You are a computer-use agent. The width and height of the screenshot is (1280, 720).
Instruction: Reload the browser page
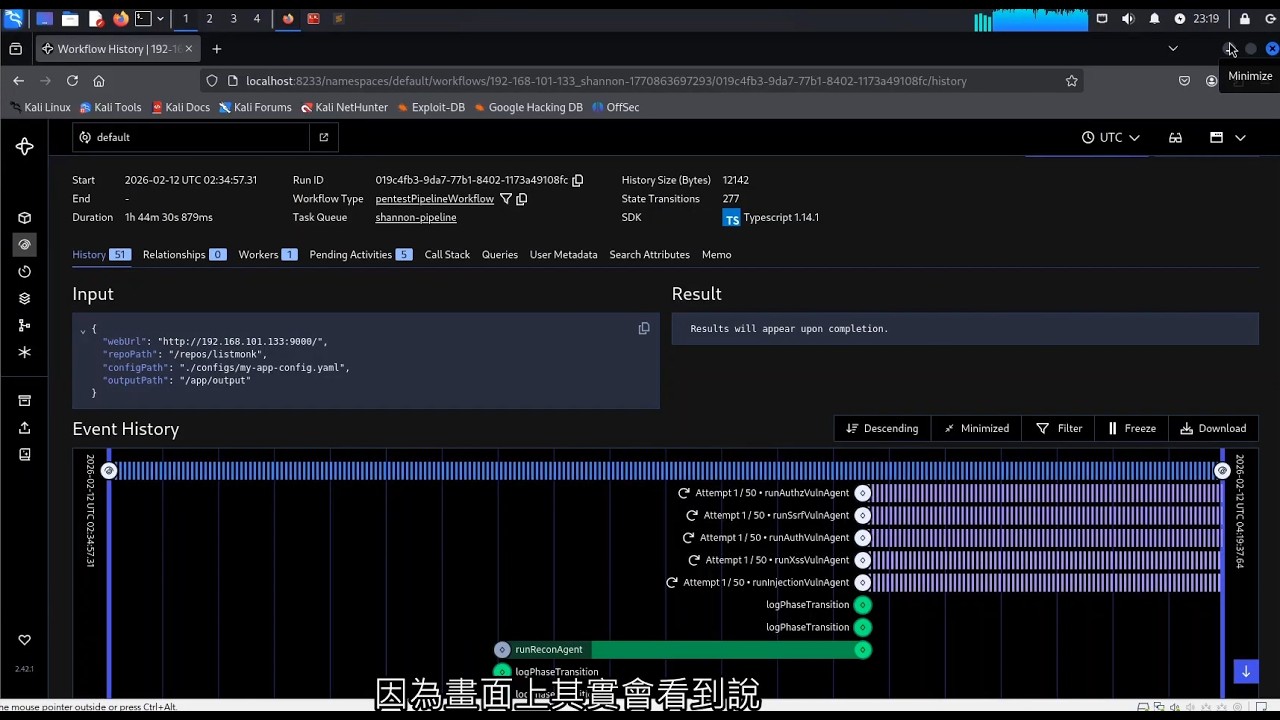click(72, 81)
